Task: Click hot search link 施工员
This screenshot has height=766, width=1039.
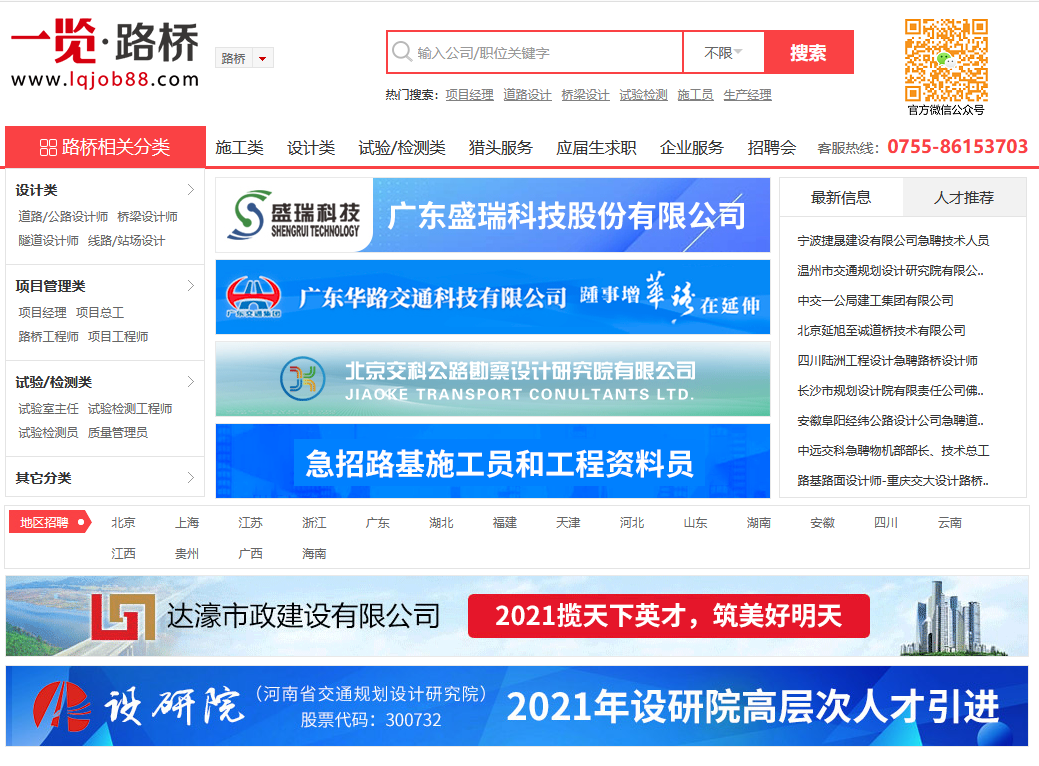Action: click(695, 95)
